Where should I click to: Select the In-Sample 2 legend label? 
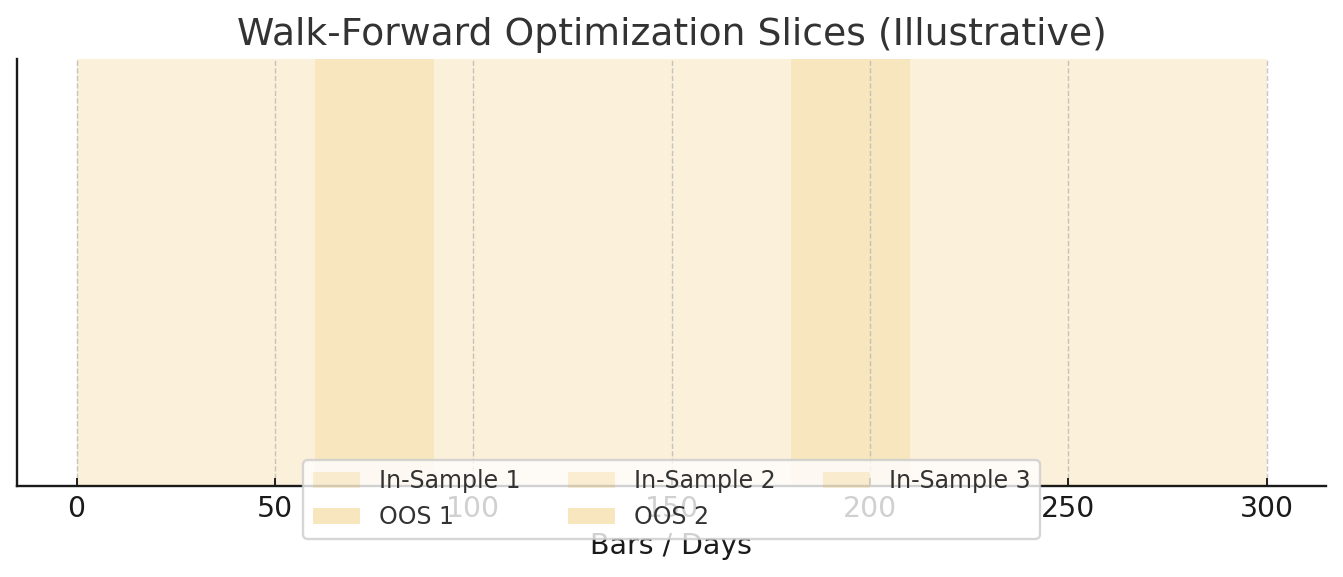click(704, 480)
